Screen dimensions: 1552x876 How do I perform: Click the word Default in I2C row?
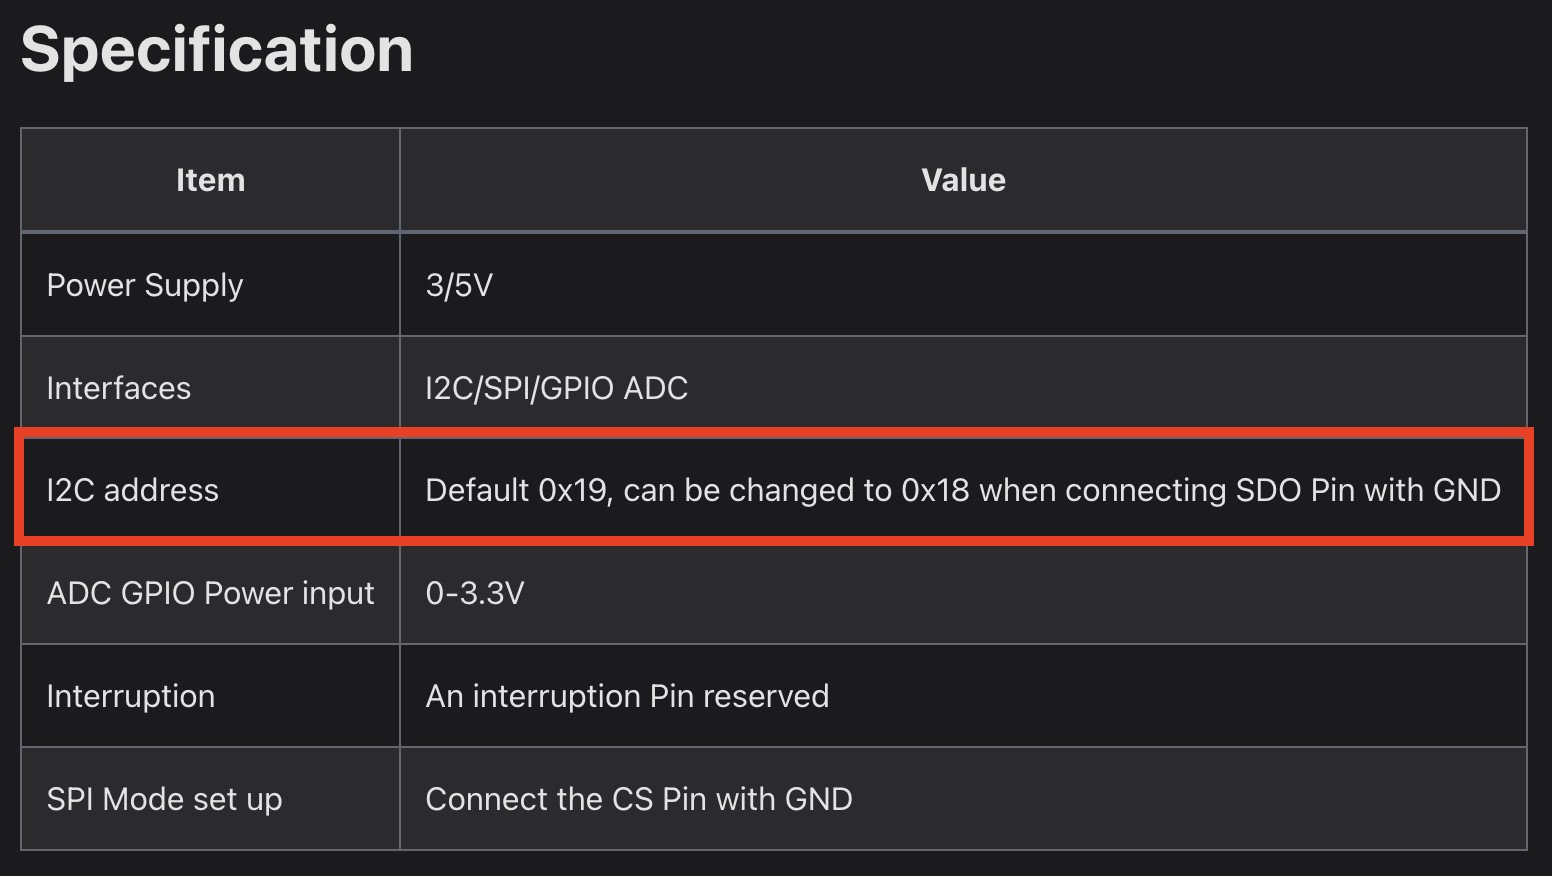pyautogui.click(x=477, y=490)
